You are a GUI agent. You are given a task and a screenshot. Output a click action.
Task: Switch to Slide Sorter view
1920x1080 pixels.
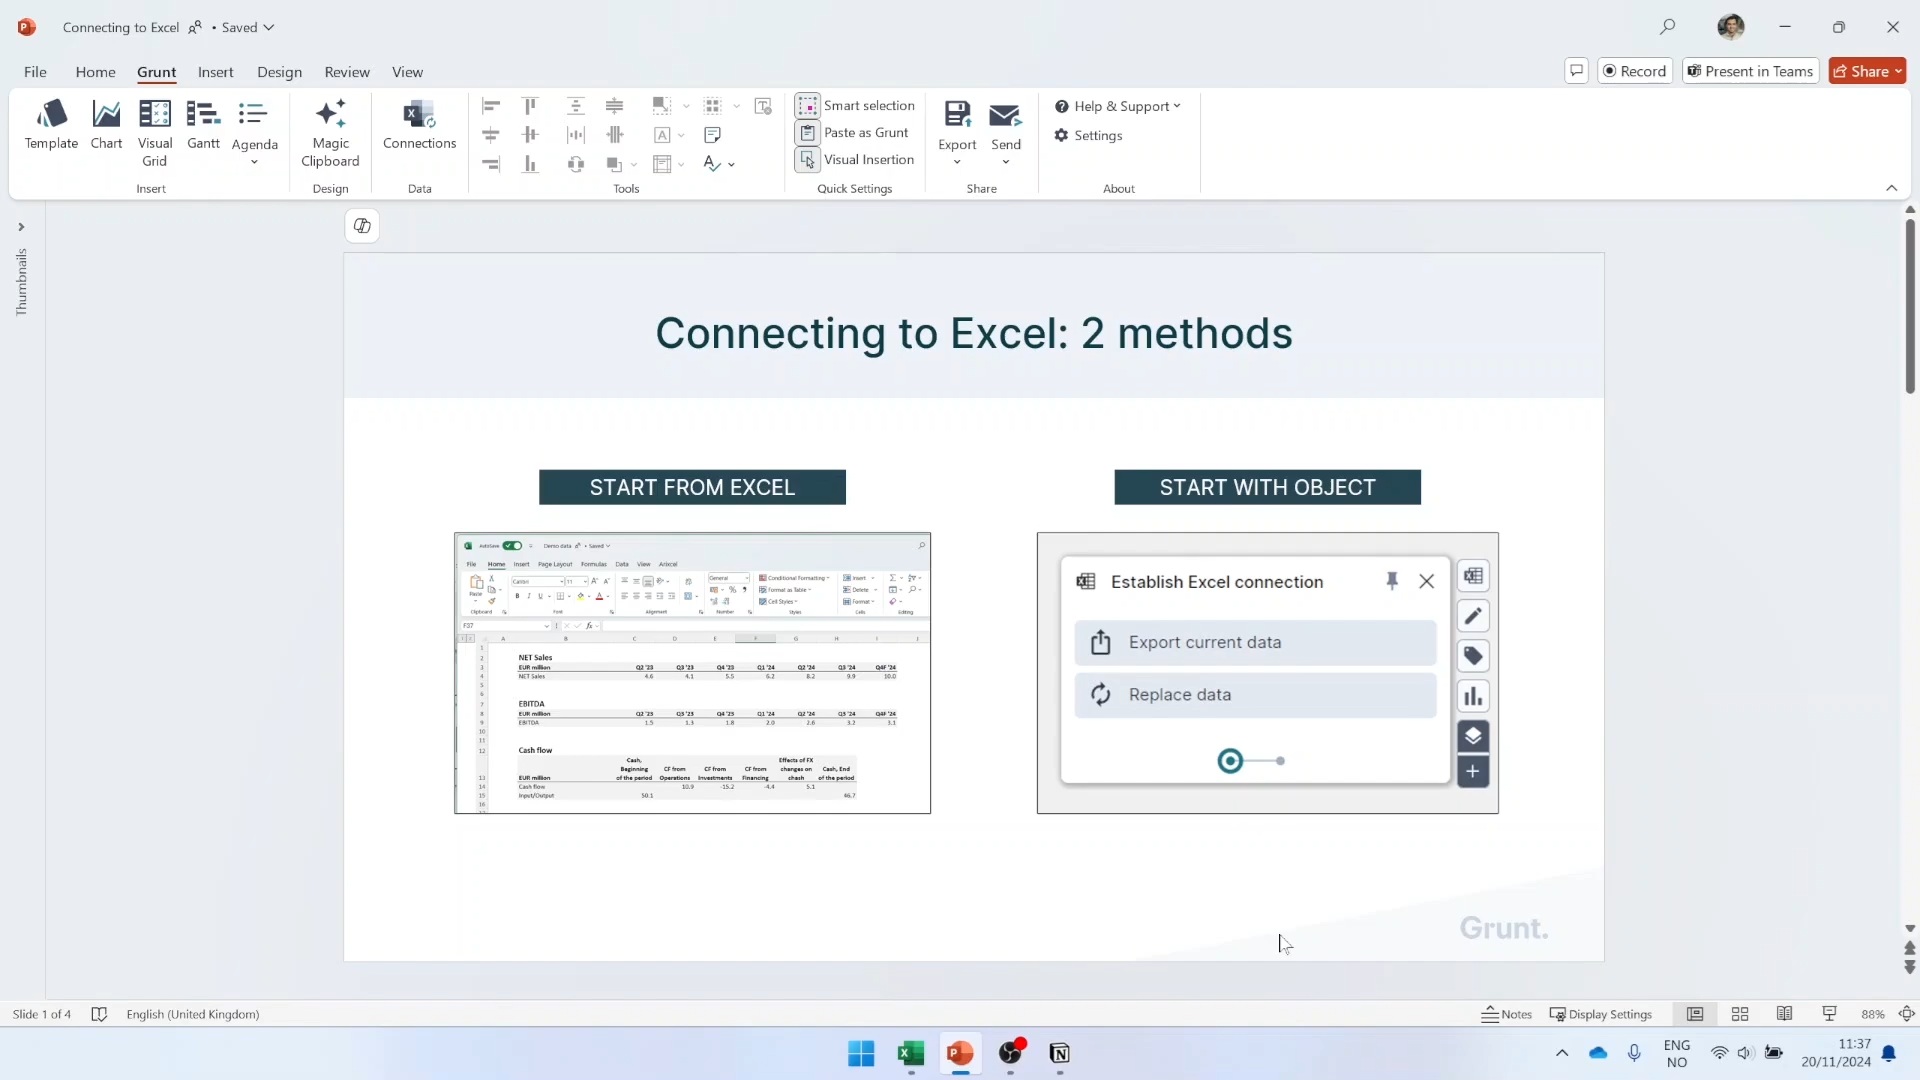coord(1740,1014)
